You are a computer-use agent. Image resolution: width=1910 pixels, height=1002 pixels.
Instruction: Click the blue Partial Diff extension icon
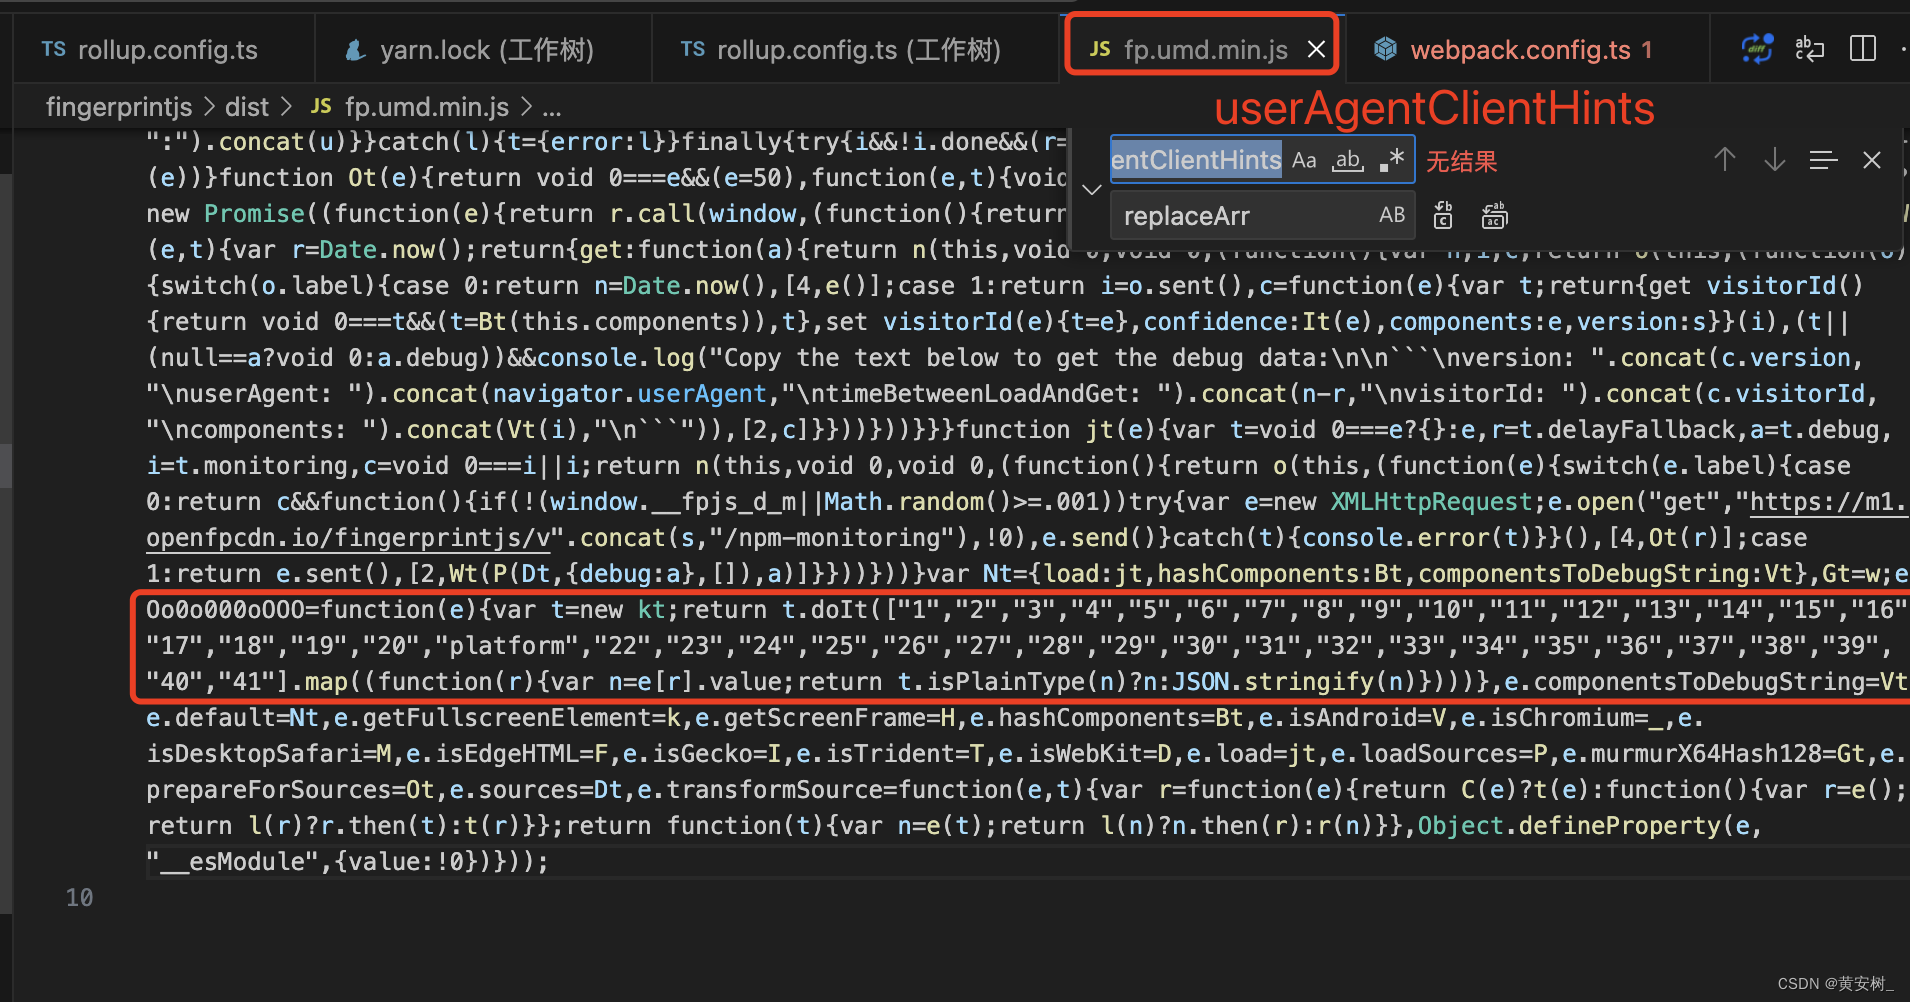[1757, 48]
